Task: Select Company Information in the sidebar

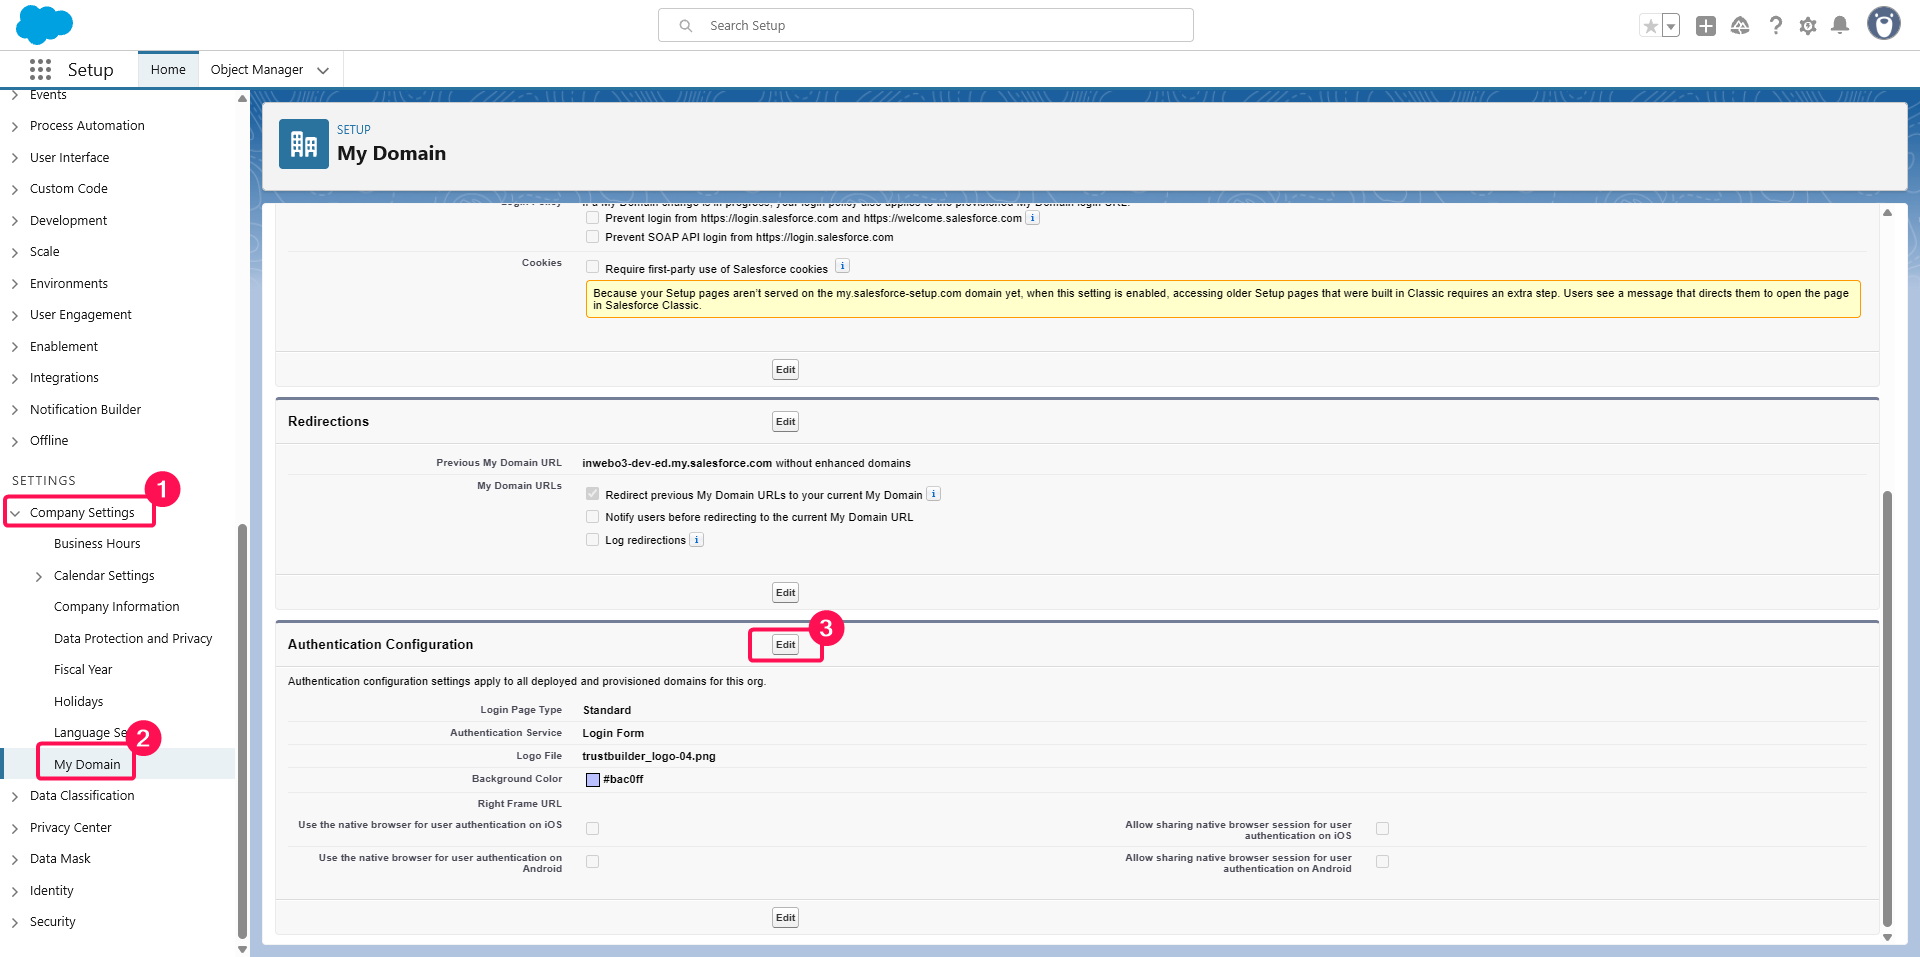Action: click(116, 607)
